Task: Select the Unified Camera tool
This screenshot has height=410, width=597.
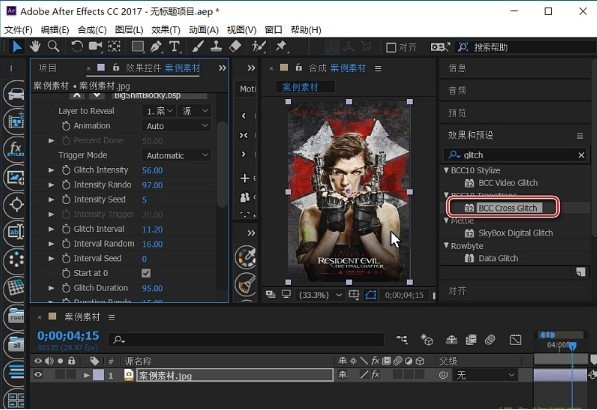Action: (95, 46)
